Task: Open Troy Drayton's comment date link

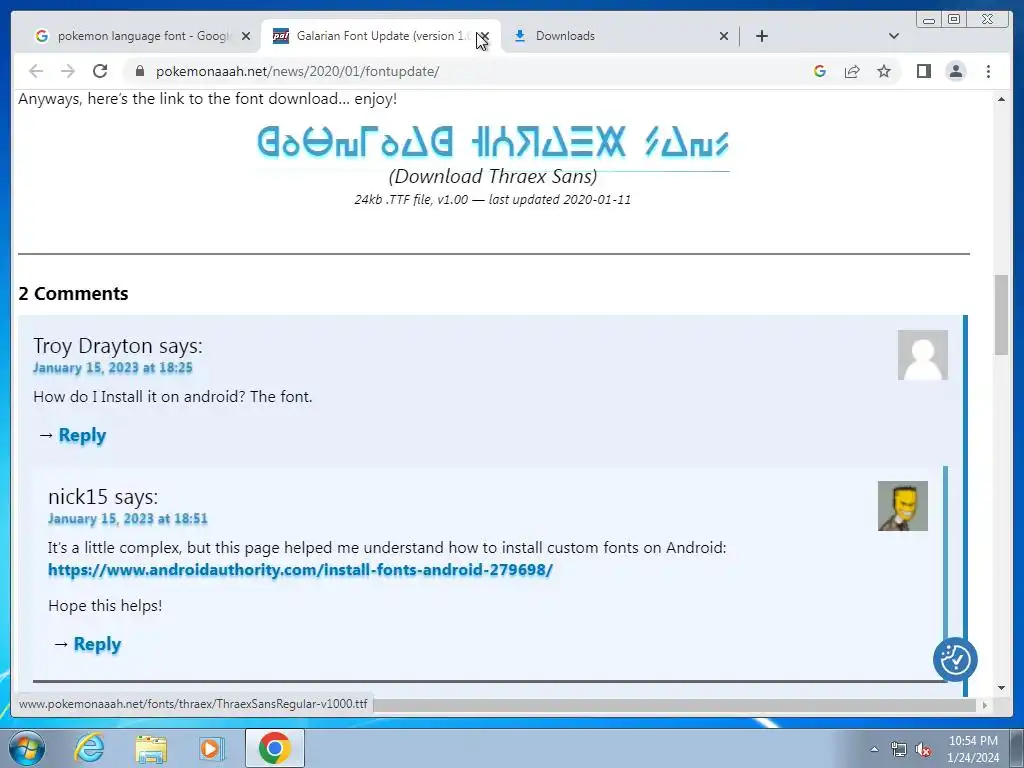Action: [112, 368]
